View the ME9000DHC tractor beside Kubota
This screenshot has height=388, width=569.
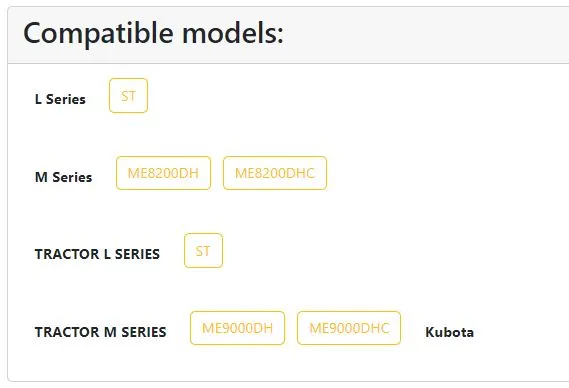[x=349, y=328]
